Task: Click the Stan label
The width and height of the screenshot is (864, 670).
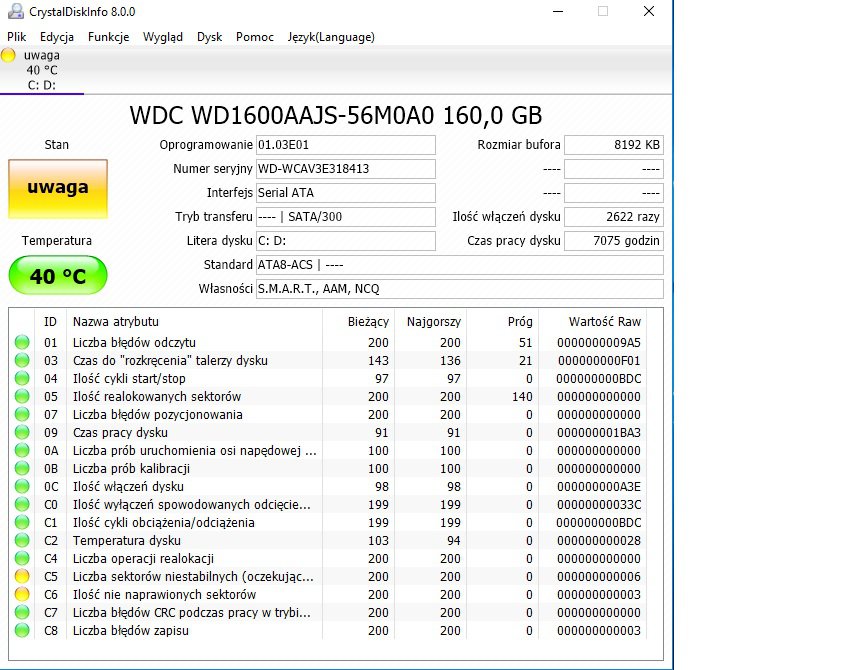Action: (x=57, y=145)
